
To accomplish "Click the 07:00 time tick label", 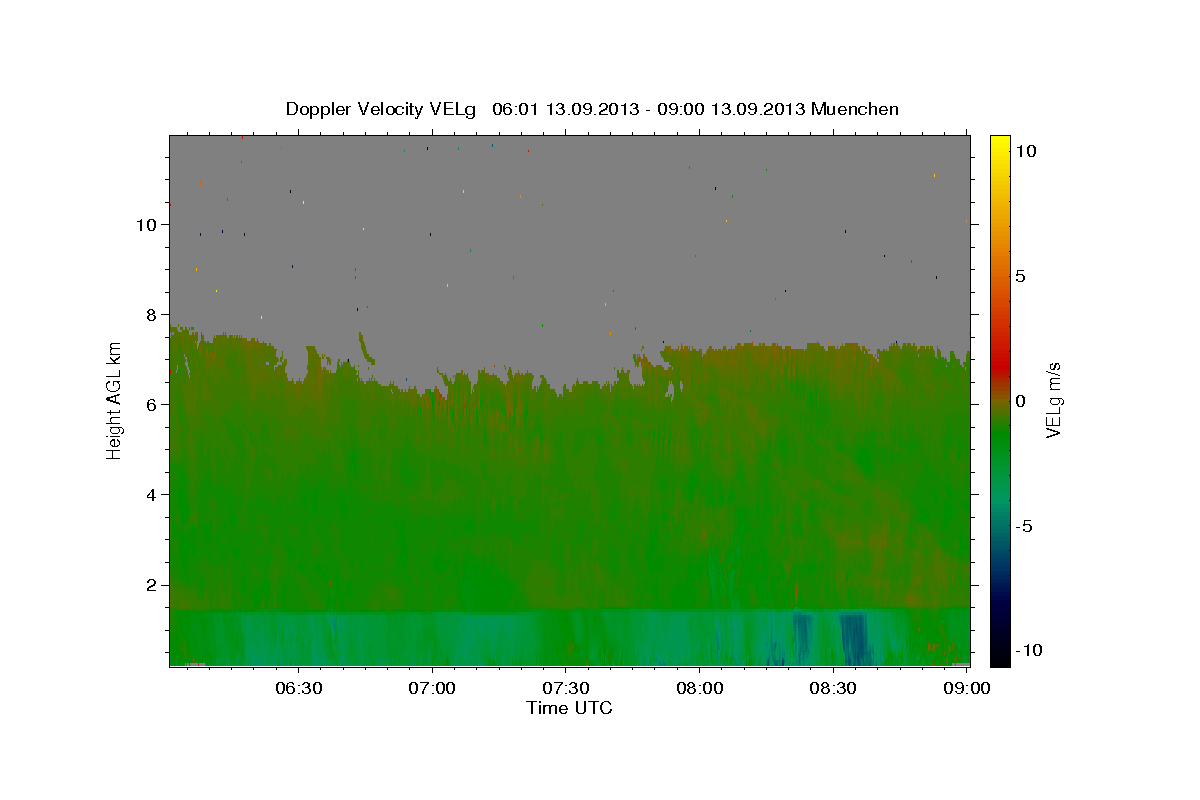I will click(x=433, y=688).
